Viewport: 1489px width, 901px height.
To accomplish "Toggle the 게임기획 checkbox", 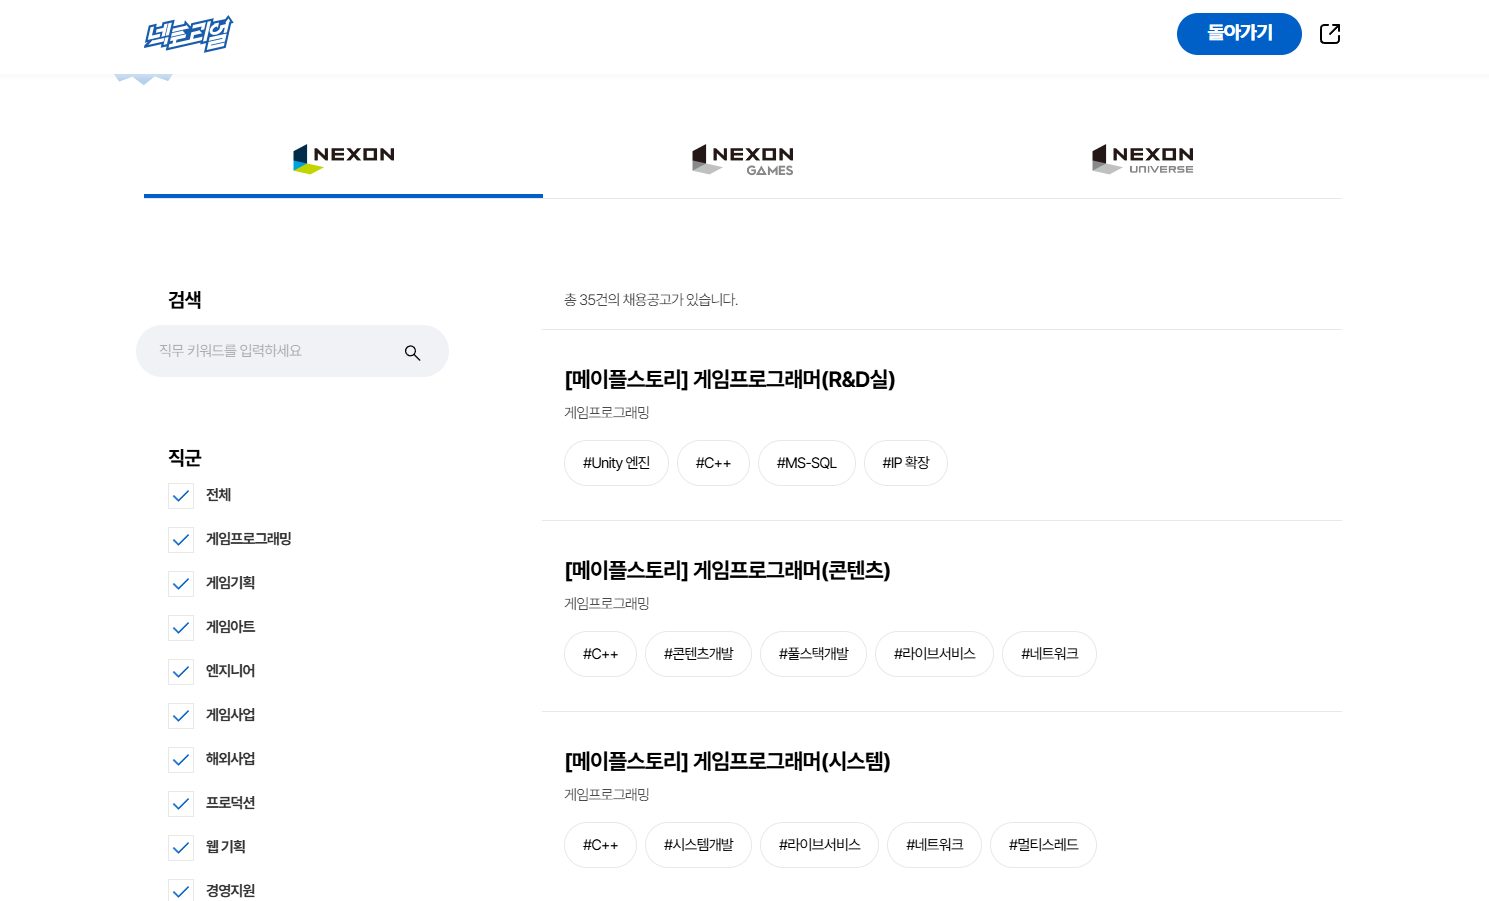I will 181,584.
